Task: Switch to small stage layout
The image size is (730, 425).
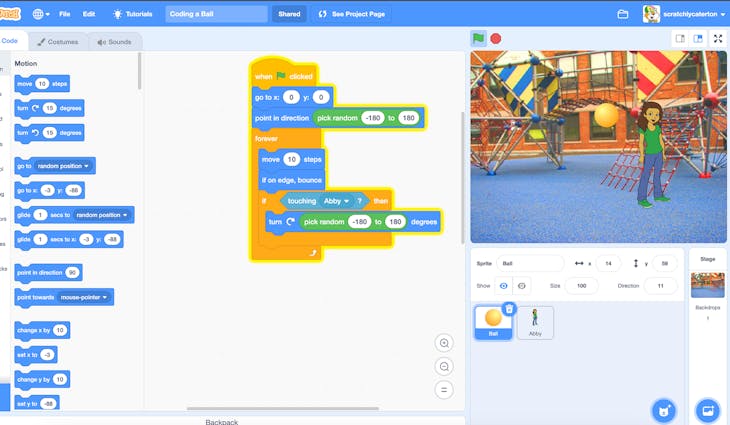Action: point(680,39)
